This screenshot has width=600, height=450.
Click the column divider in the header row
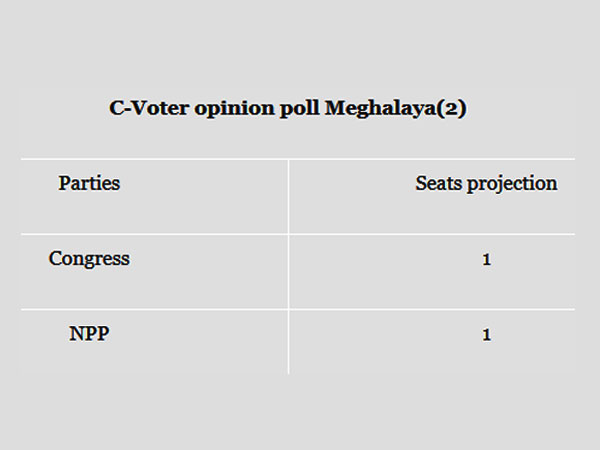288,196
